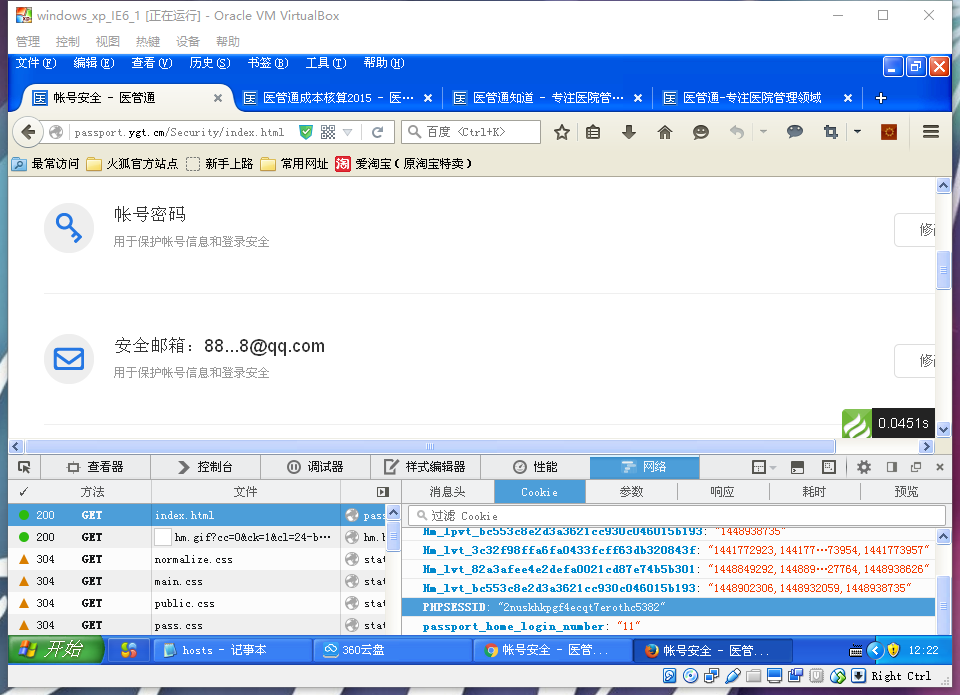Open the 历史 menu in Firefox

pyautogui.click(x=209, y=63)
